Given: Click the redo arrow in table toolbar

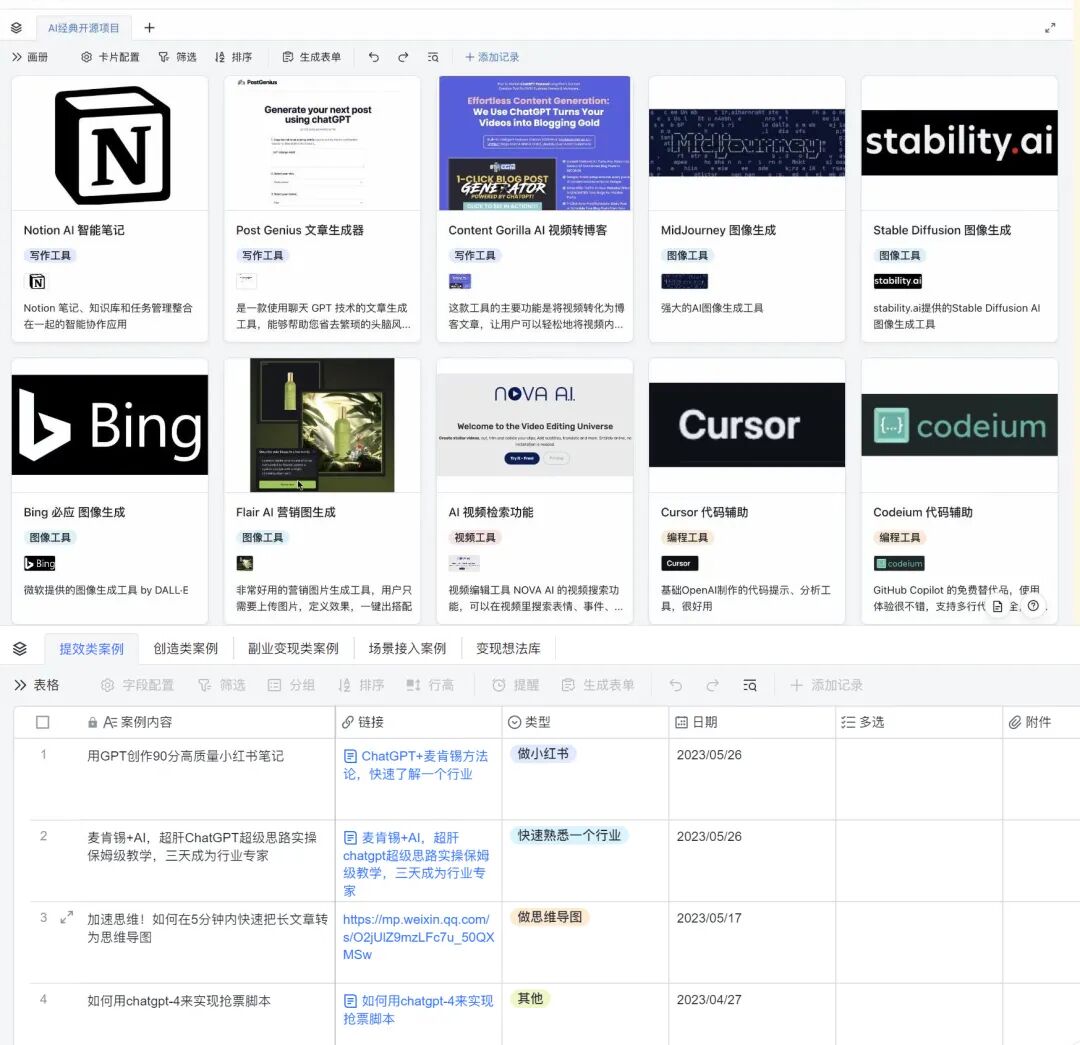Looking at the screenshot, I should (x=712, y=685).
